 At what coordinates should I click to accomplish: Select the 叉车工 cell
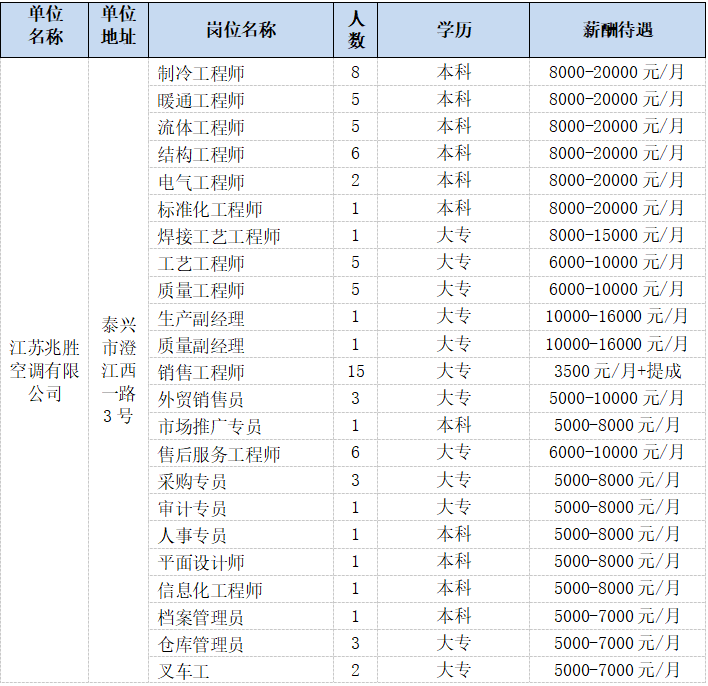(x=241, y=670)
